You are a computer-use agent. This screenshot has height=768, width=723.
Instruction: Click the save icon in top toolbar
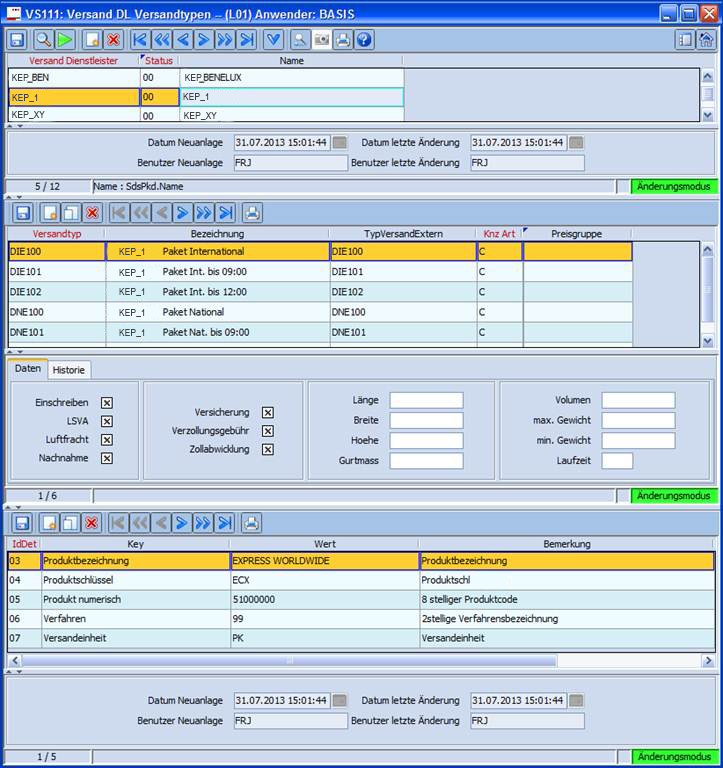(x=18, y=40)
